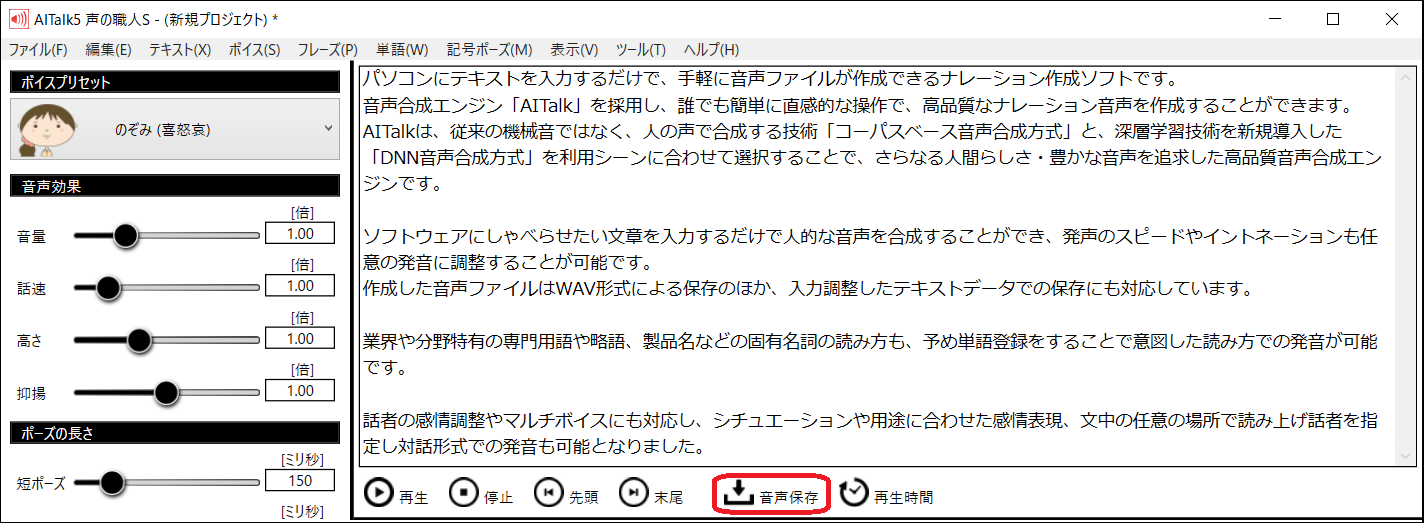The image size is (1424, 523).
Task: Click the 短ポーズ value field 150
Action: pyautogui.click(x=300, y=481)
